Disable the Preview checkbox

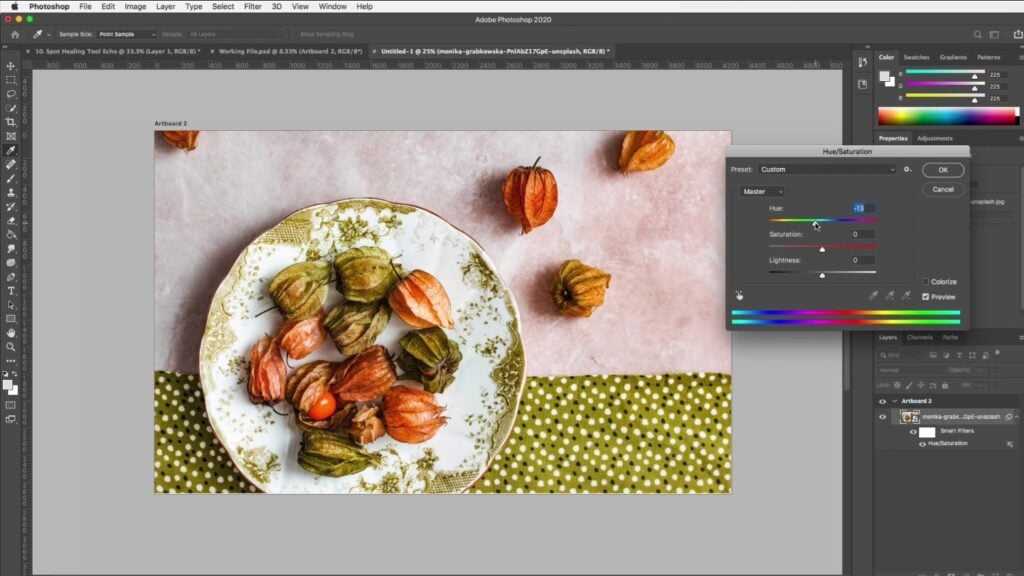click(925, 296)
